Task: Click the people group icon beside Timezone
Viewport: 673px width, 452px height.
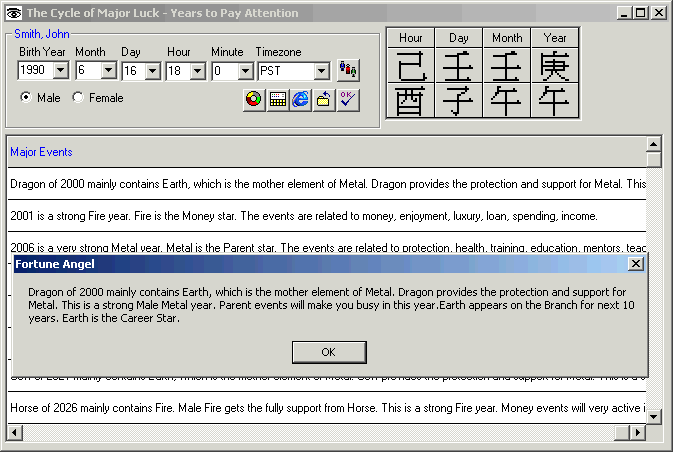Action: [348, 70]
